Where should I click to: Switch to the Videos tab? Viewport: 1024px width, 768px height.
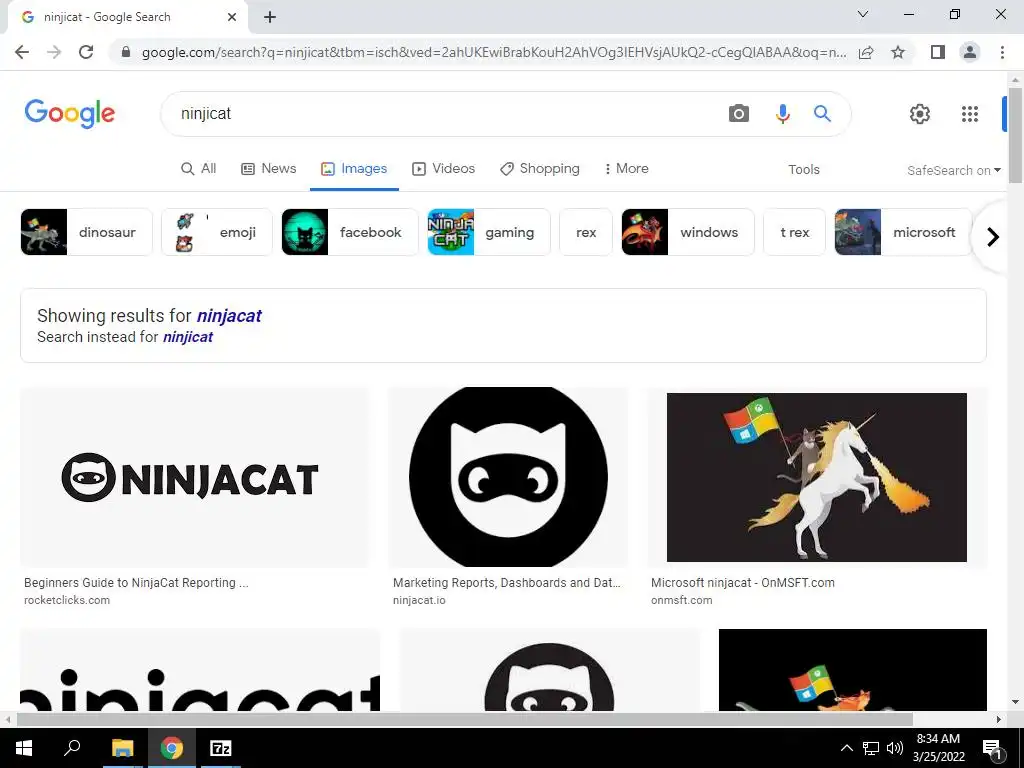click(x=443, y=168)
